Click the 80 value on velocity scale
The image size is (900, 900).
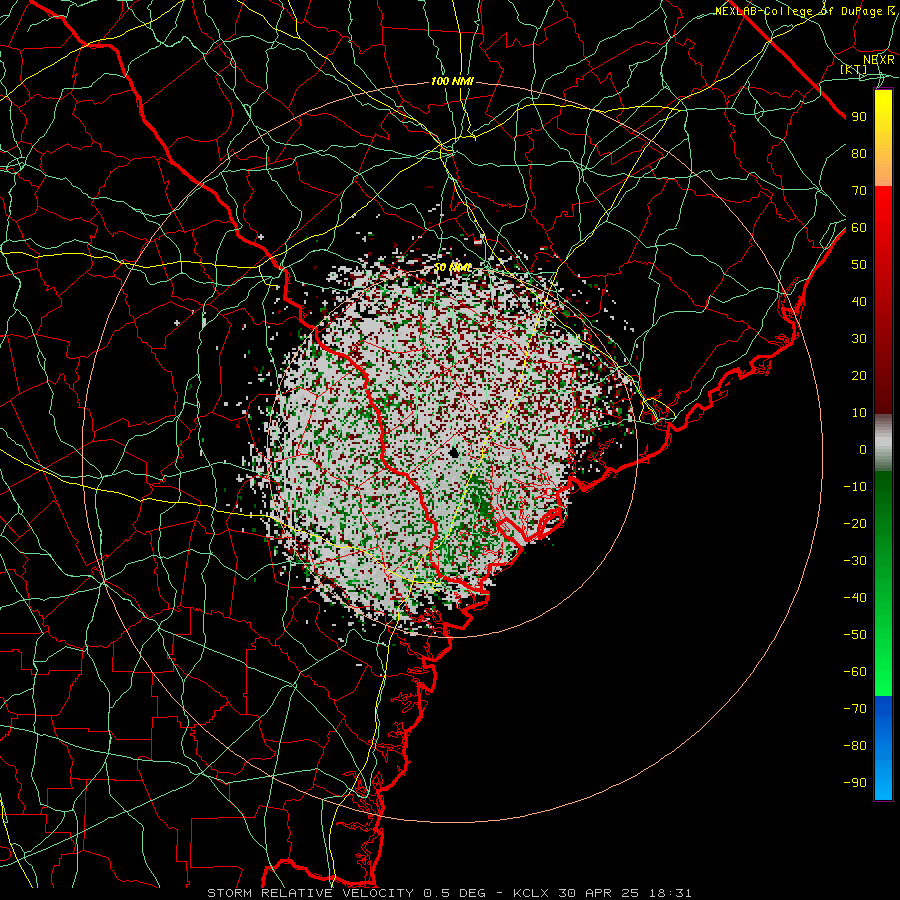tap(859, 153)
